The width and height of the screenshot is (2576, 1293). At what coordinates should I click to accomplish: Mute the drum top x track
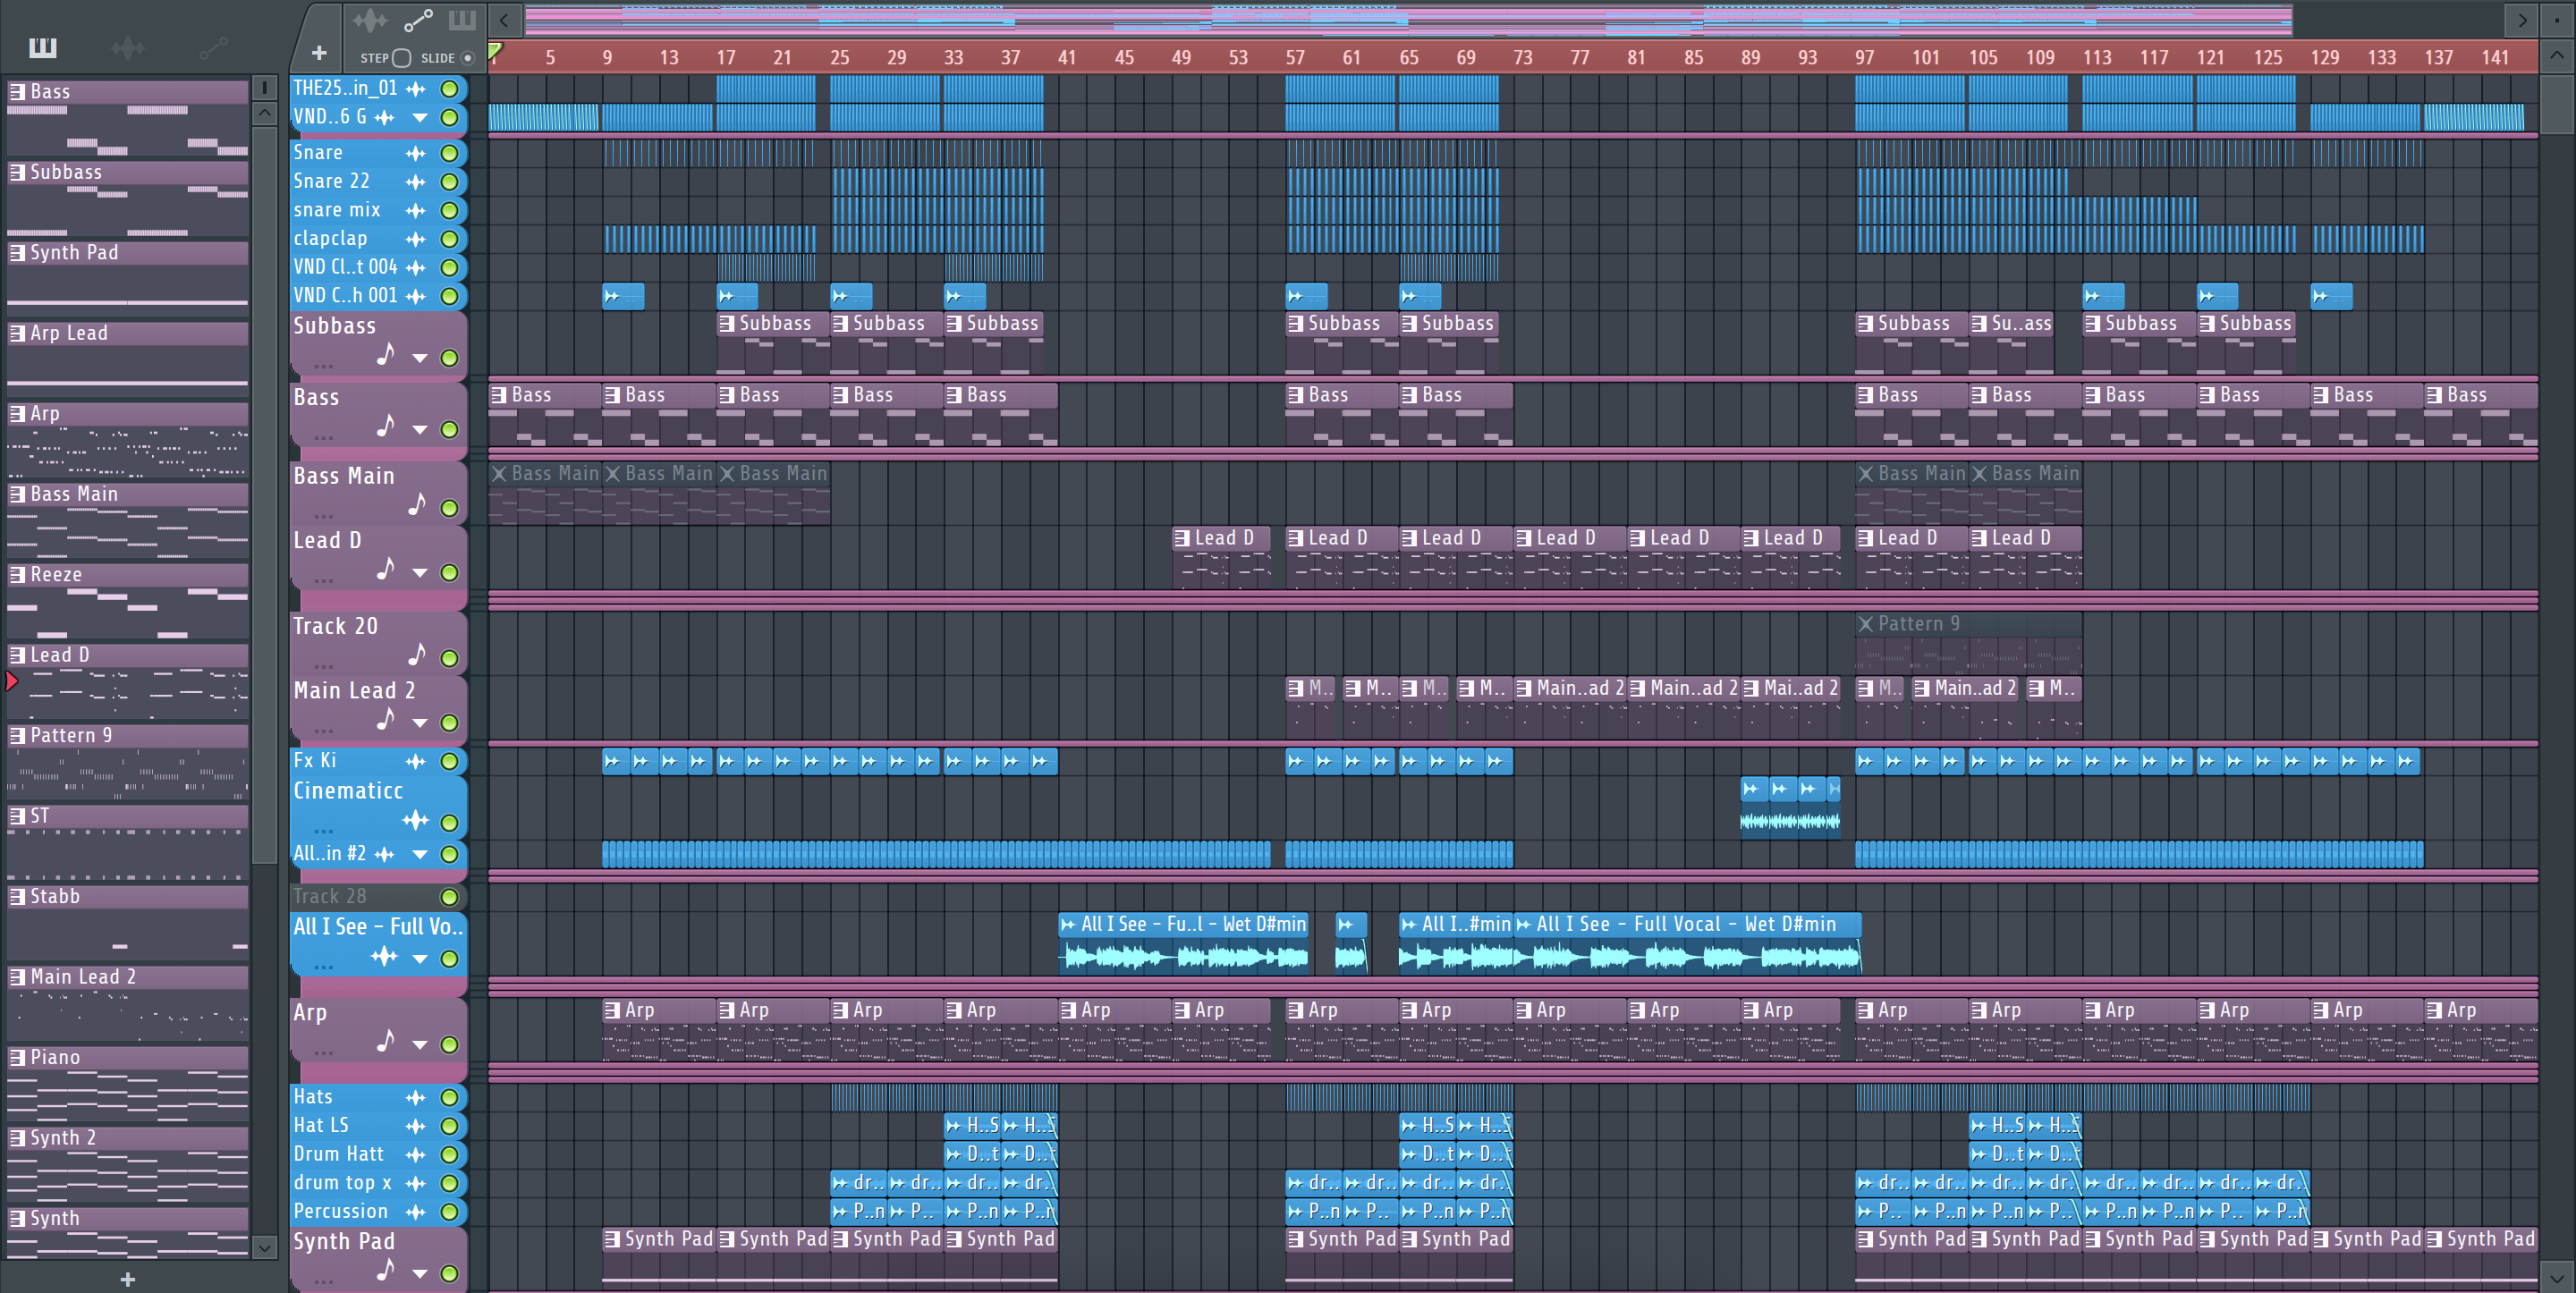tap(450, 1183)
